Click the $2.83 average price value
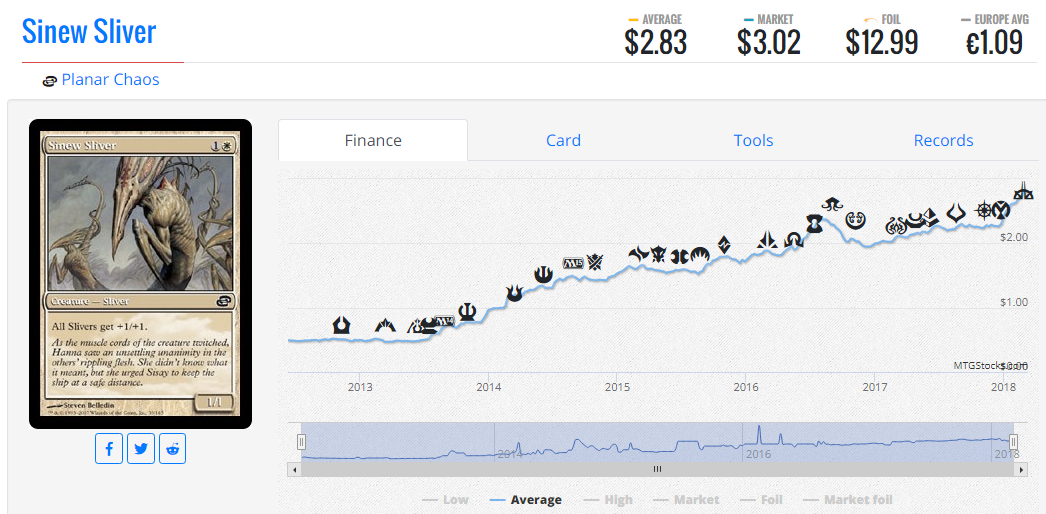1046x514 pixels. point(655,43)
